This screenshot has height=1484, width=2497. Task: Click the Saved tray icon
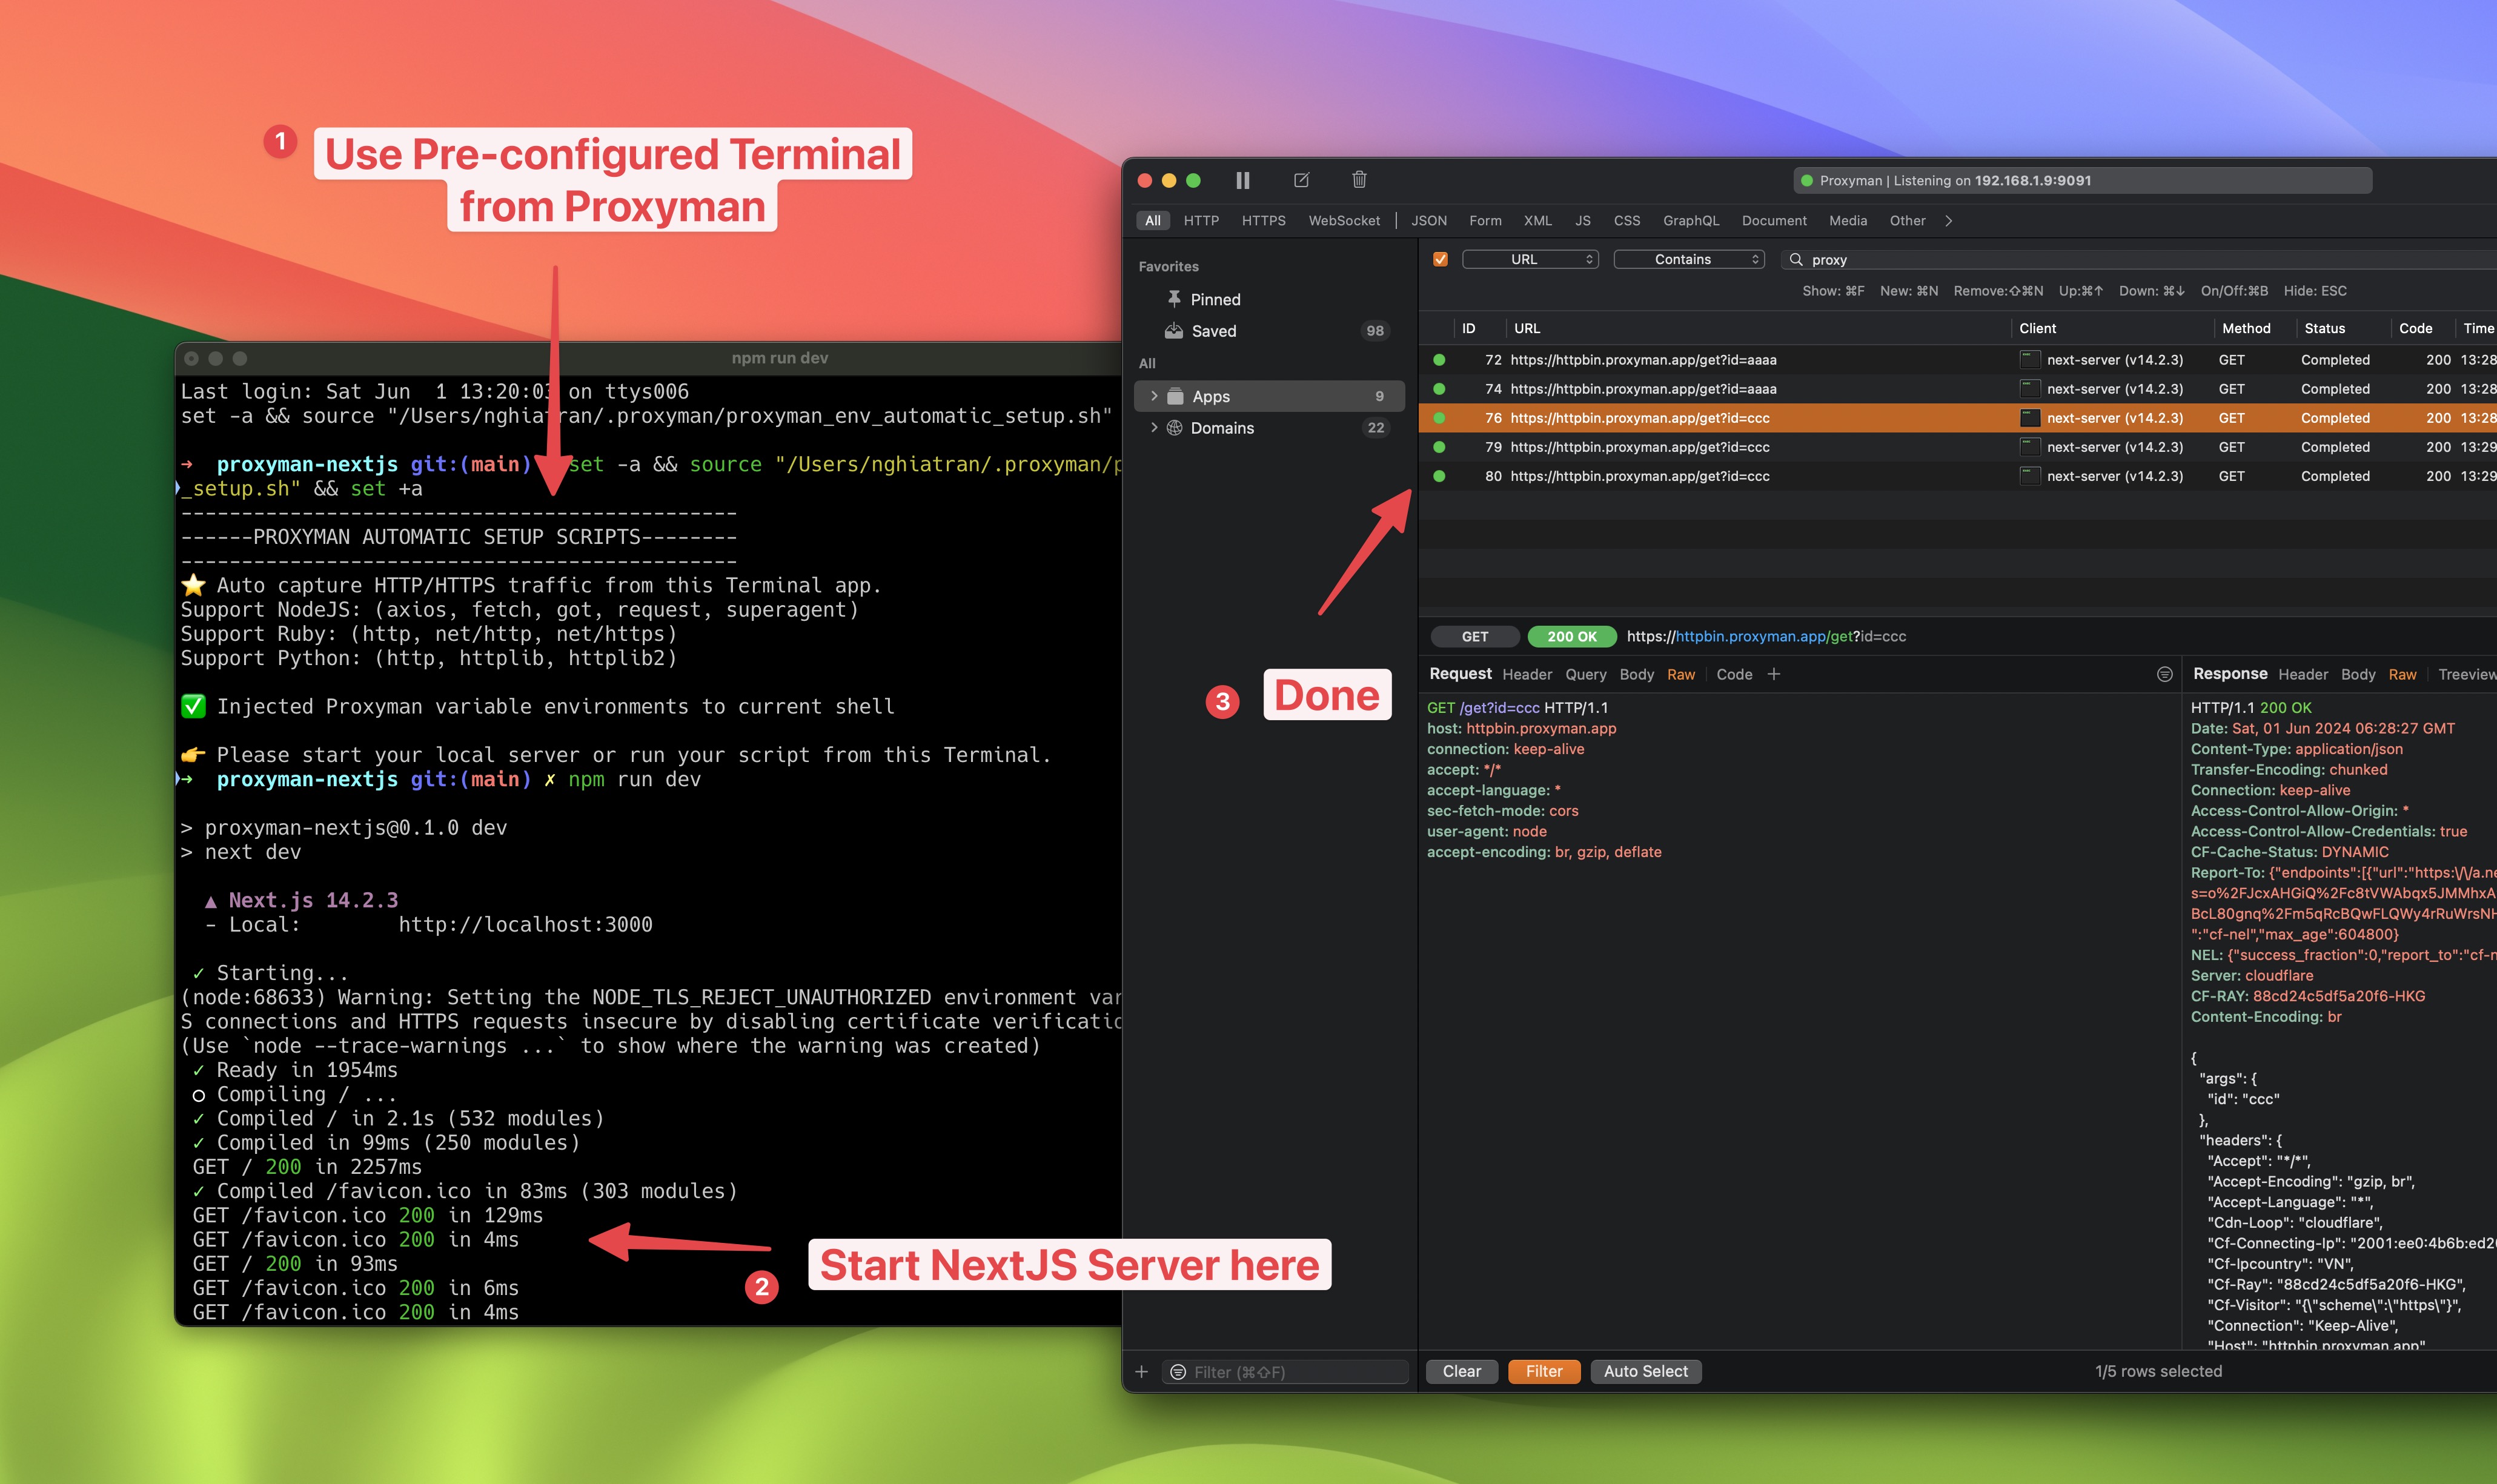coord(1174,331)
